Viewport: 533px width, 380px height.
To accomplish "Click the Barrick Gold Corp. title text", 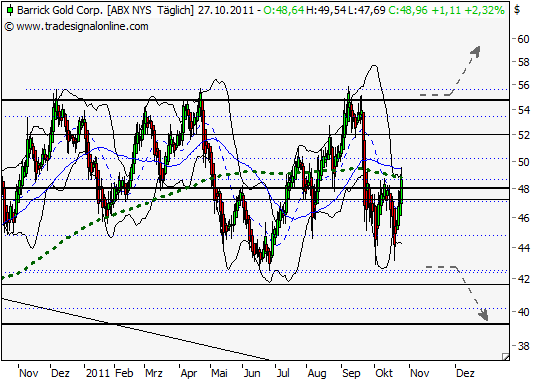I will pos(60,10).
